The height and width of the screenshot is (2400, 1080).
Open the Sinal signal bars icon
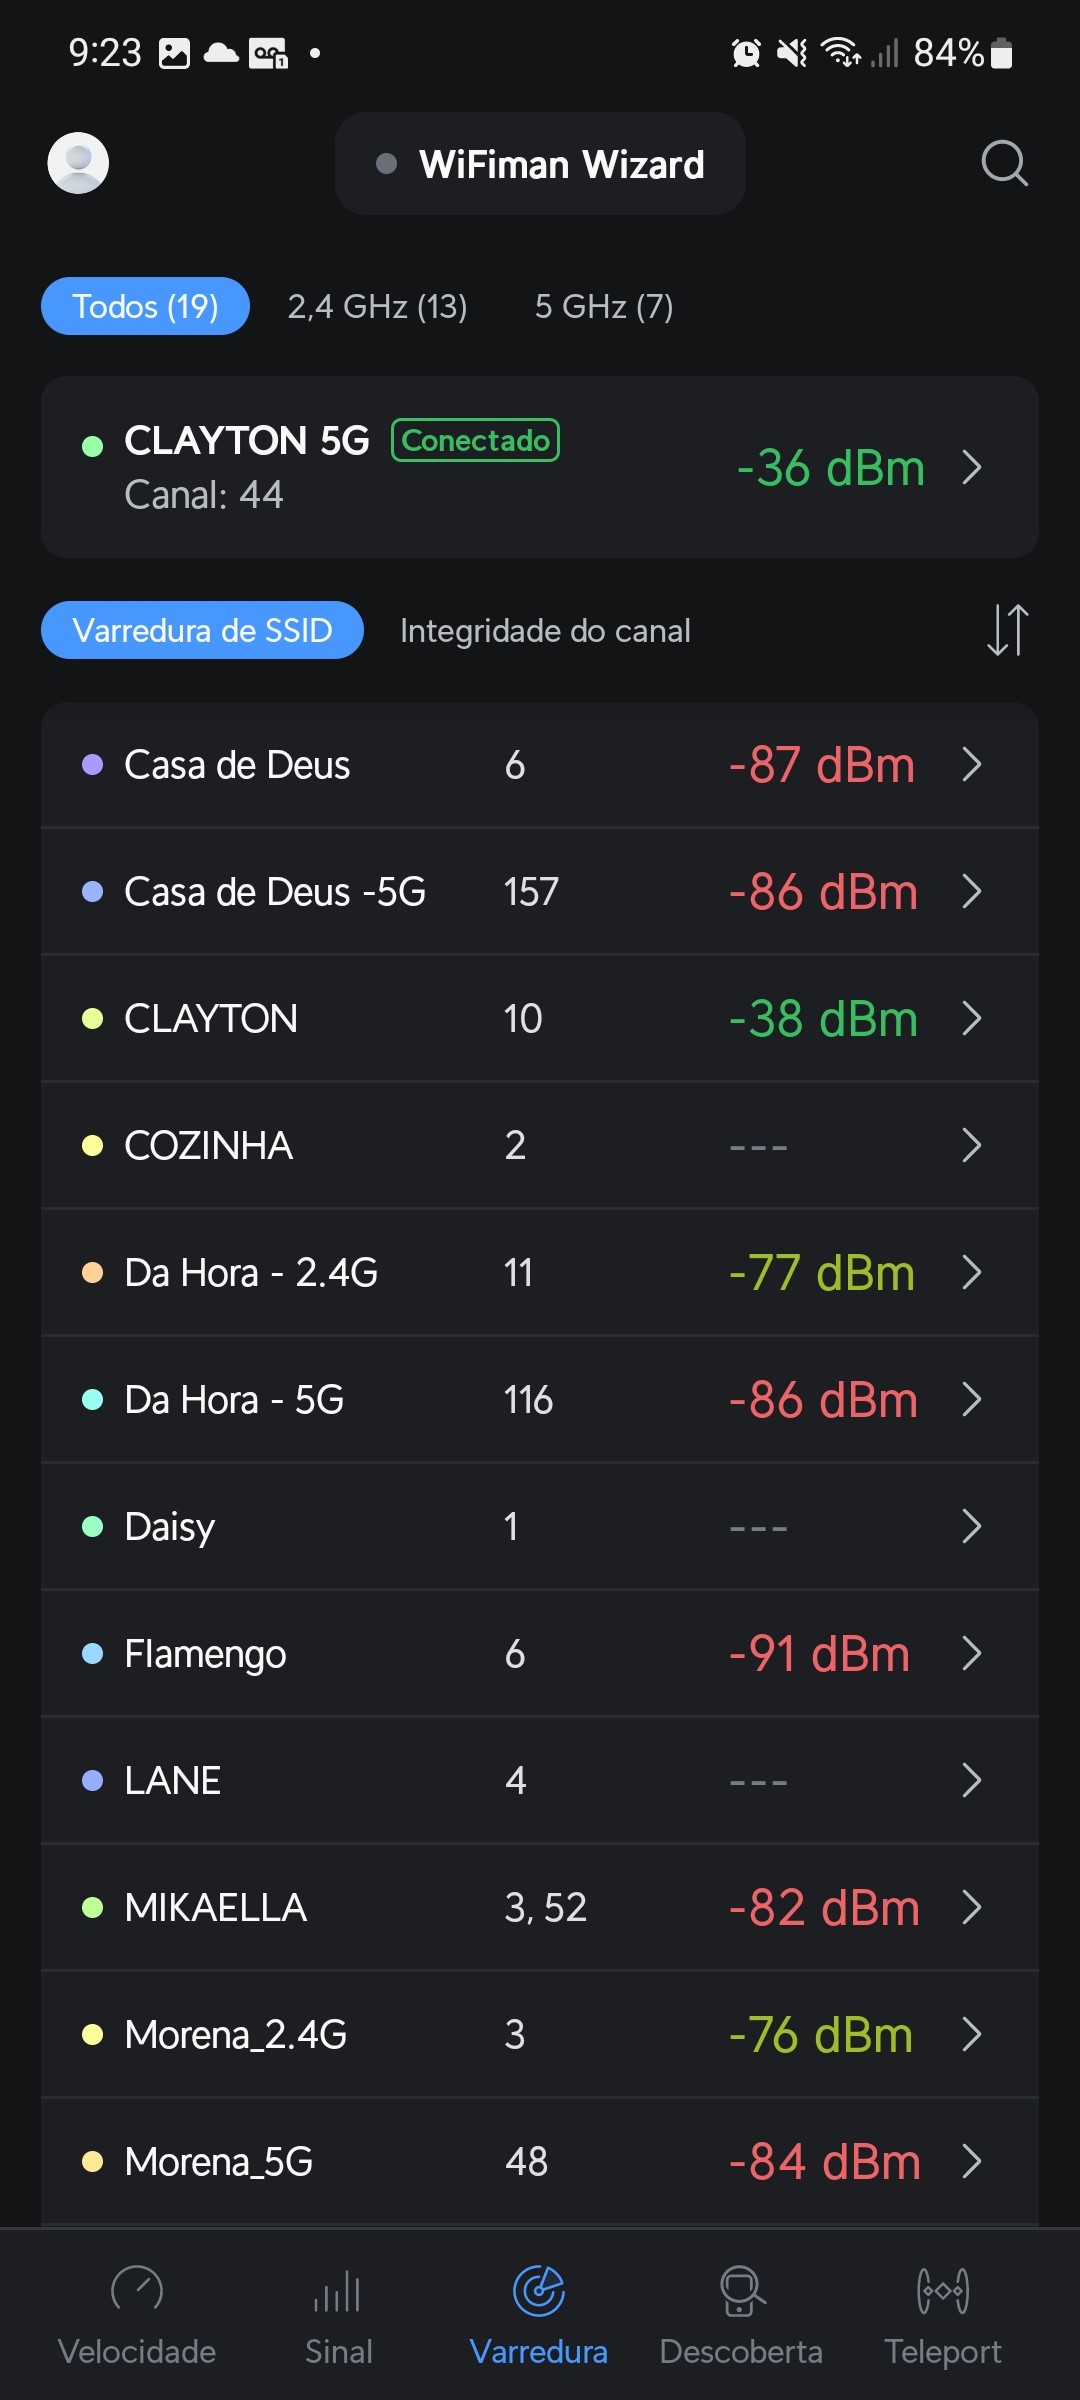tap(338, 2291)
